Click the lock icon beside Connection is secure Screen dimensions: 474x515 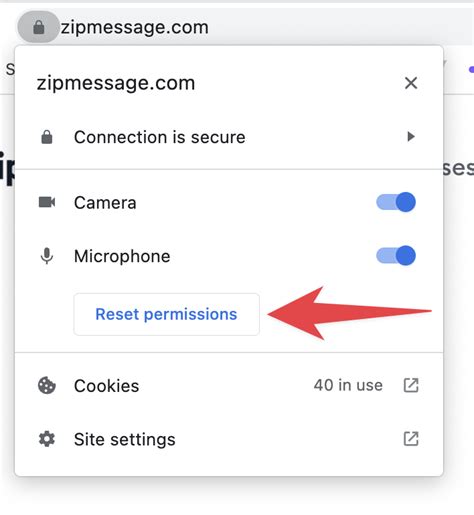pos(47,137)
